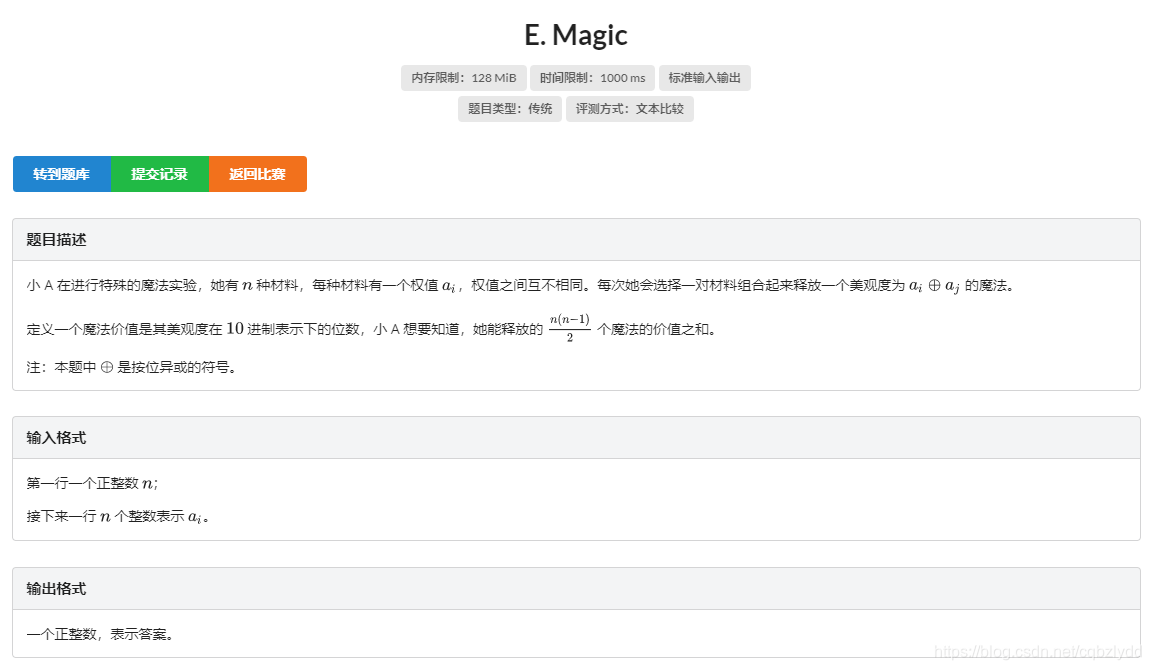Screen dimensions: 1151x670
Task: Click the text 一个正整数，表示答案
Action: pos(101,634)
